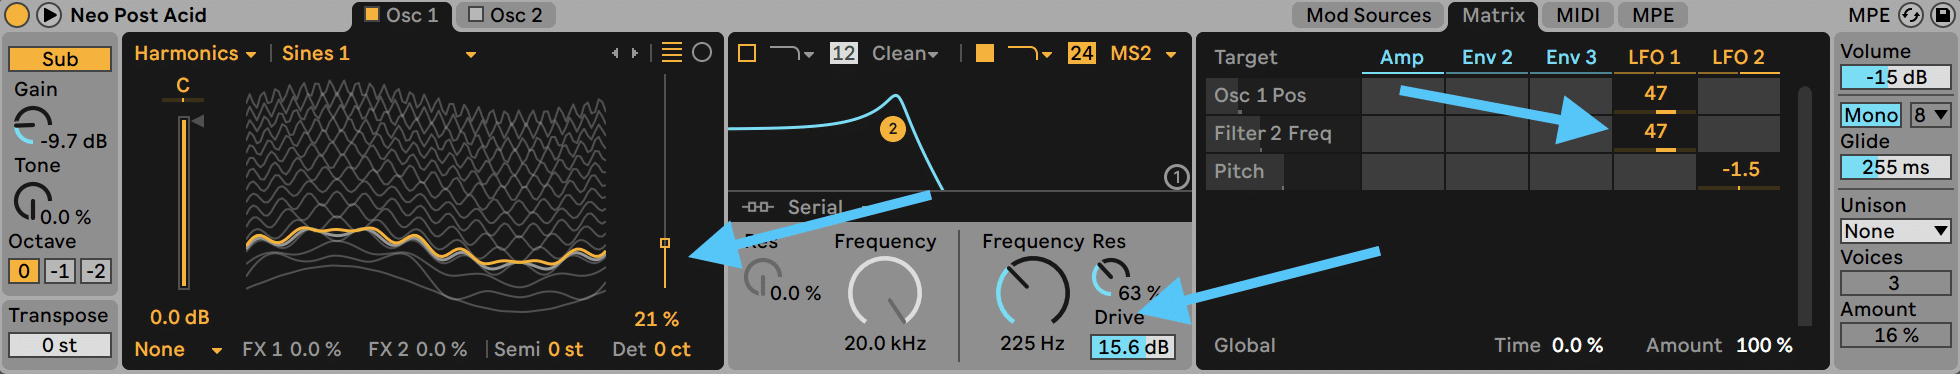Viewport: 1960px width, 374px height.
Task: Open the MIDI tab
Action: pos(1578,15)
